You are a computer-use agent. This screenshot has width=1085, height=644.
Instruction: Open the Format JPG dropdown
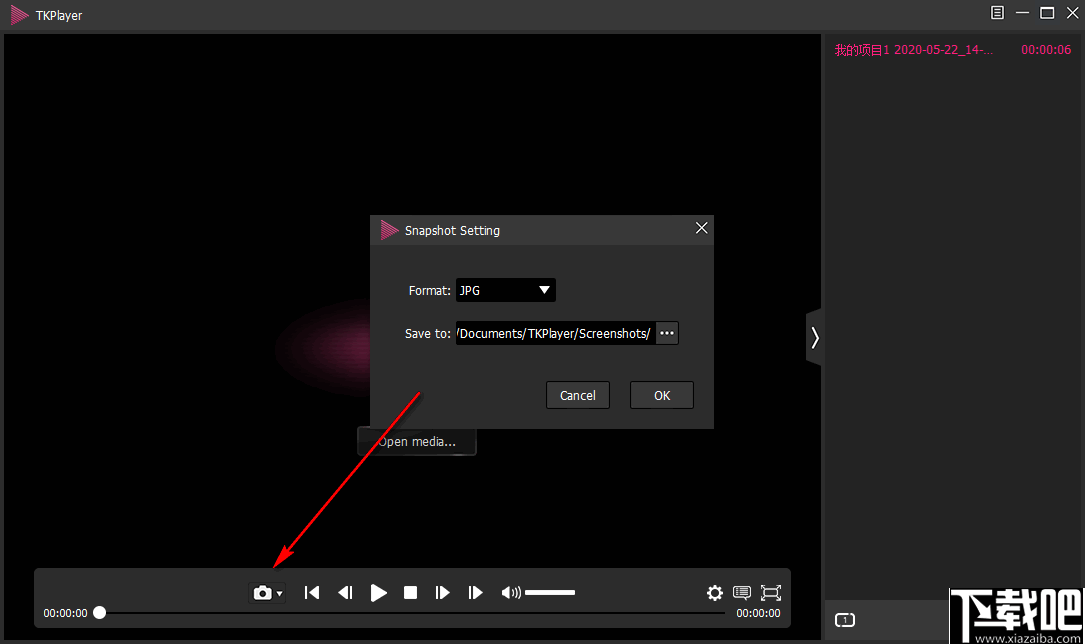(506, 291)
